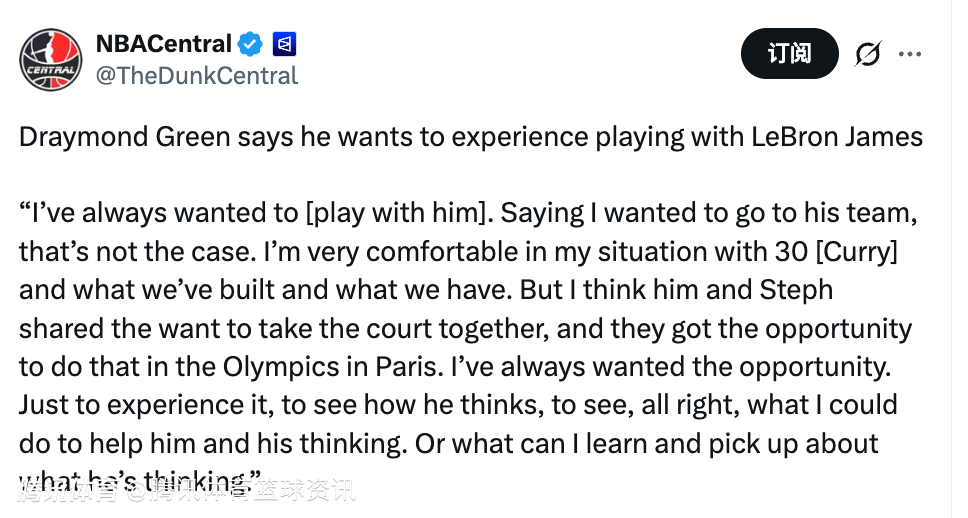Click the NBACentral profile avatar
The image size is (968, 518).
coord(50,60)
